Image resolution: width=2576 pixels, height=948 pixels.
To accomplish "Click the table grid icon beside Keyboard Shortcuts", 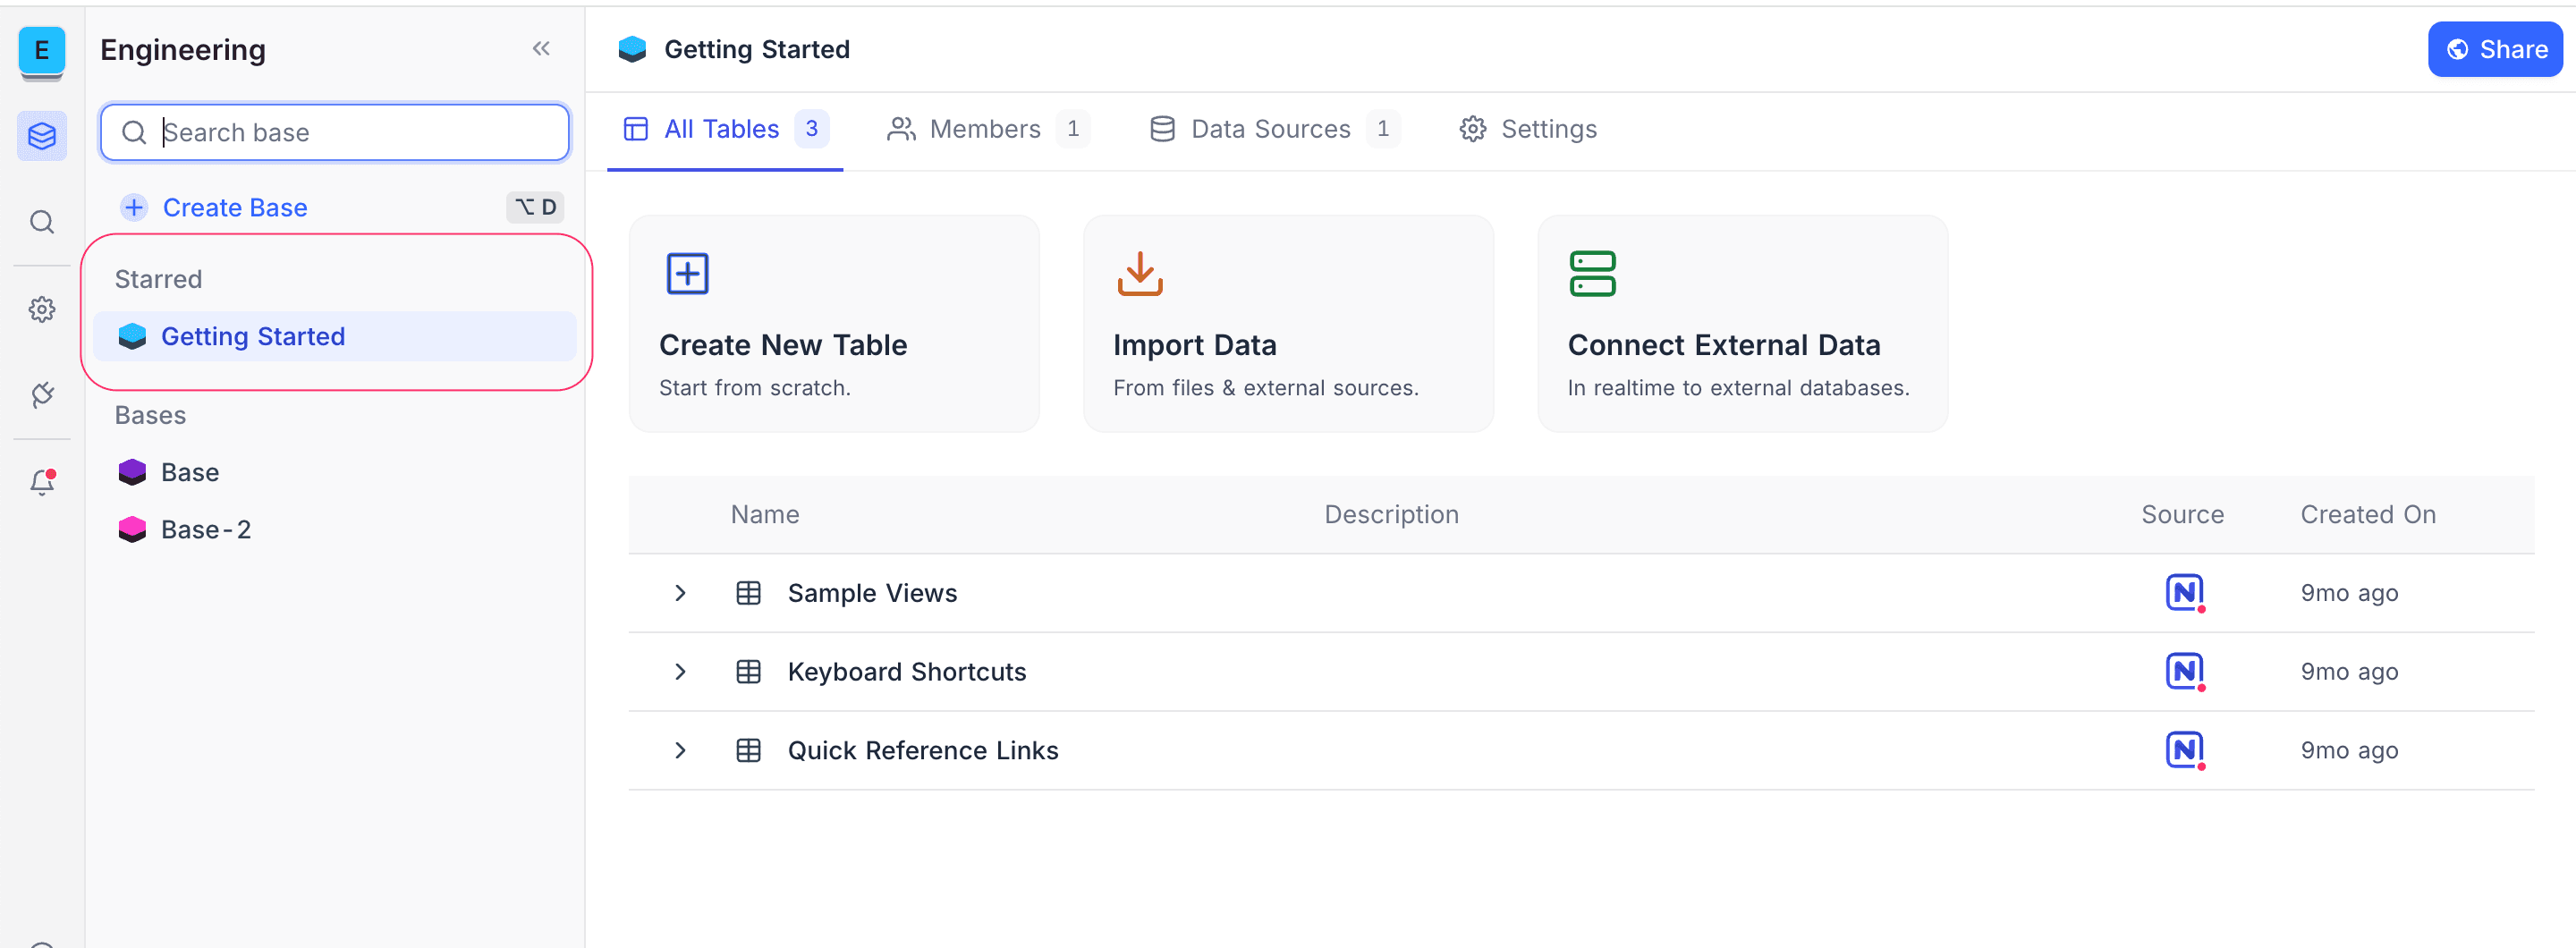I will pyautogui.click(x=748, y=672).
